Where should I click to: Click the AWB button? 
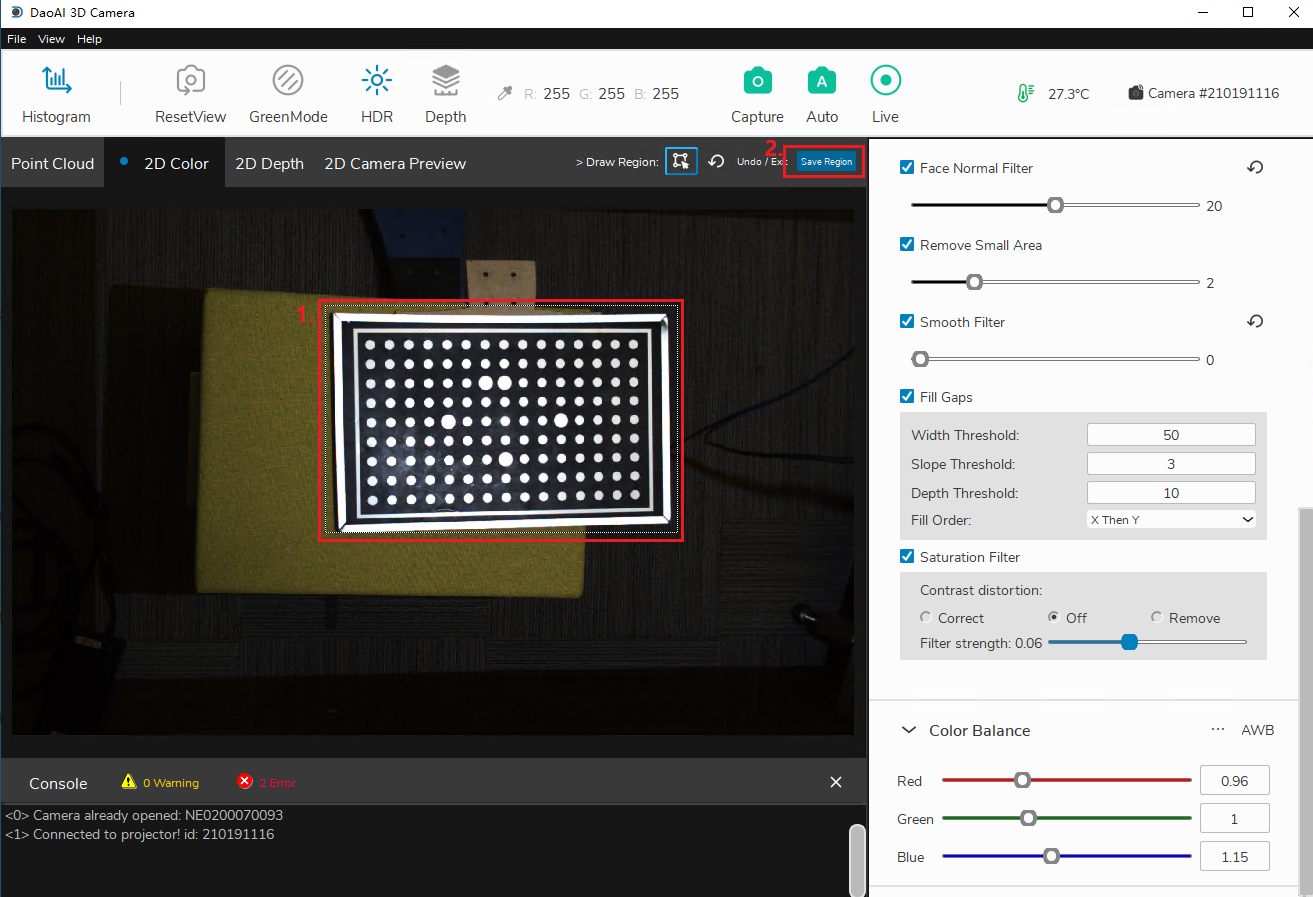(1257, 730)
